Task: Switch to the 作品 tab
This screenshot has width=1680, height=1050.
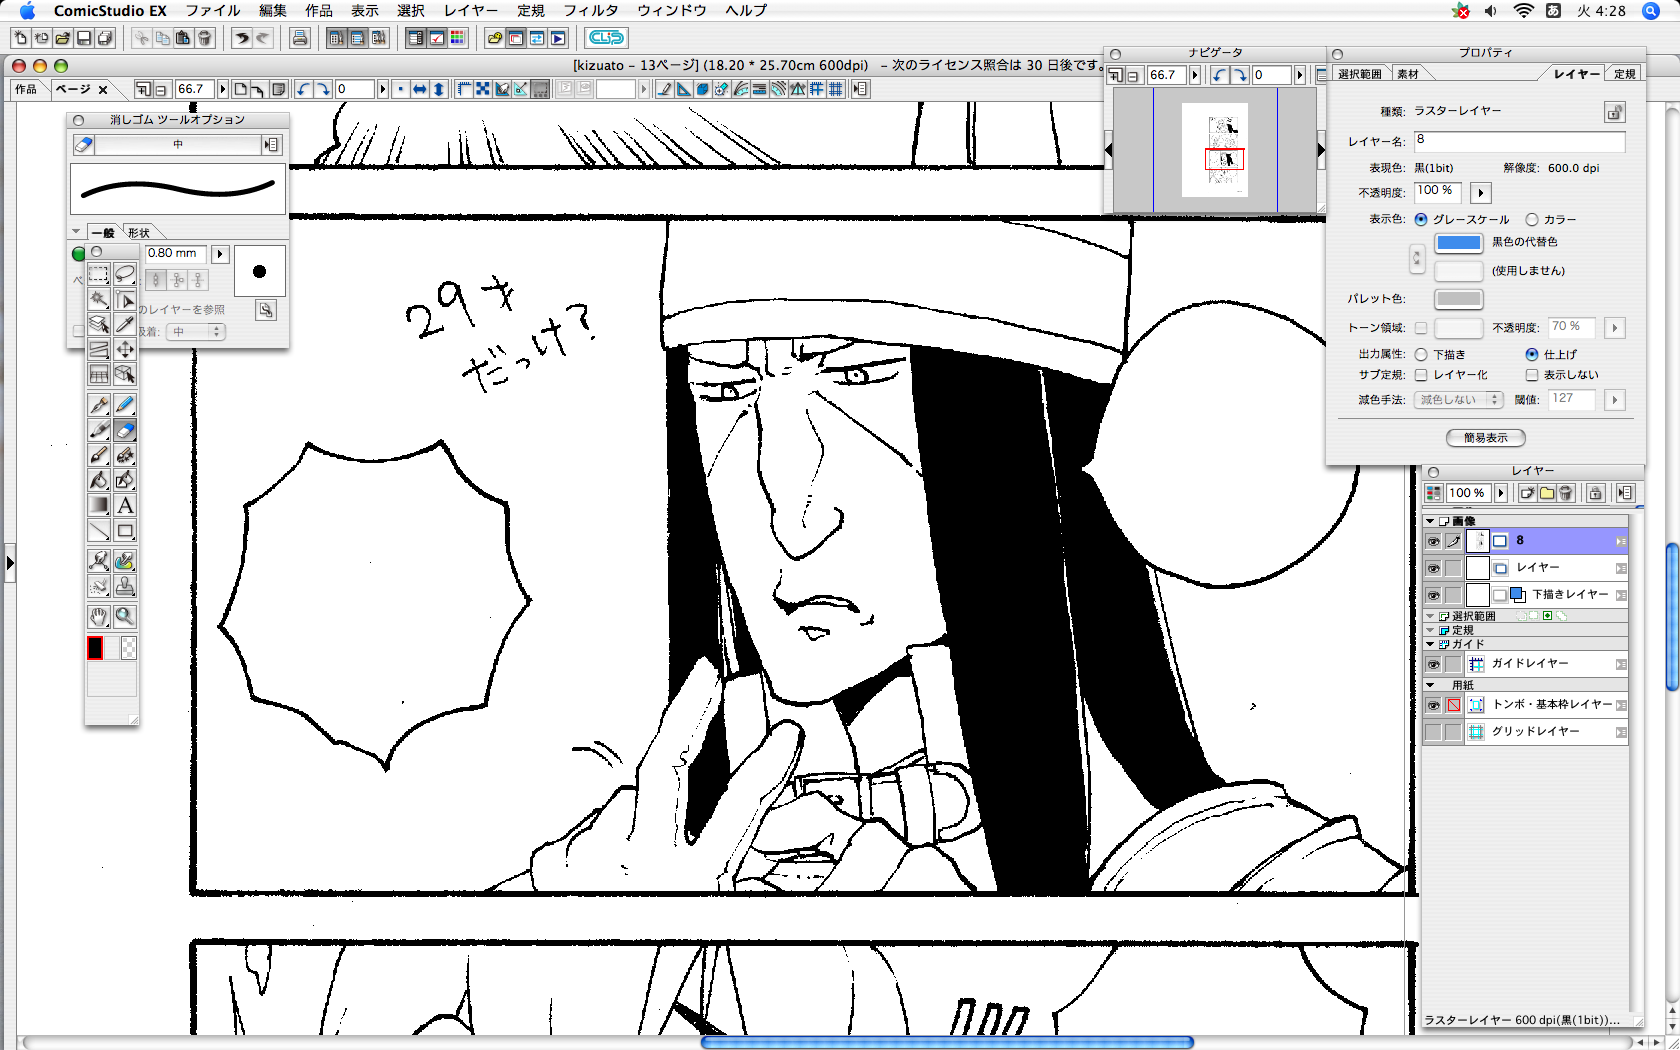Action: pyautogui.click(x=26, y=89)
